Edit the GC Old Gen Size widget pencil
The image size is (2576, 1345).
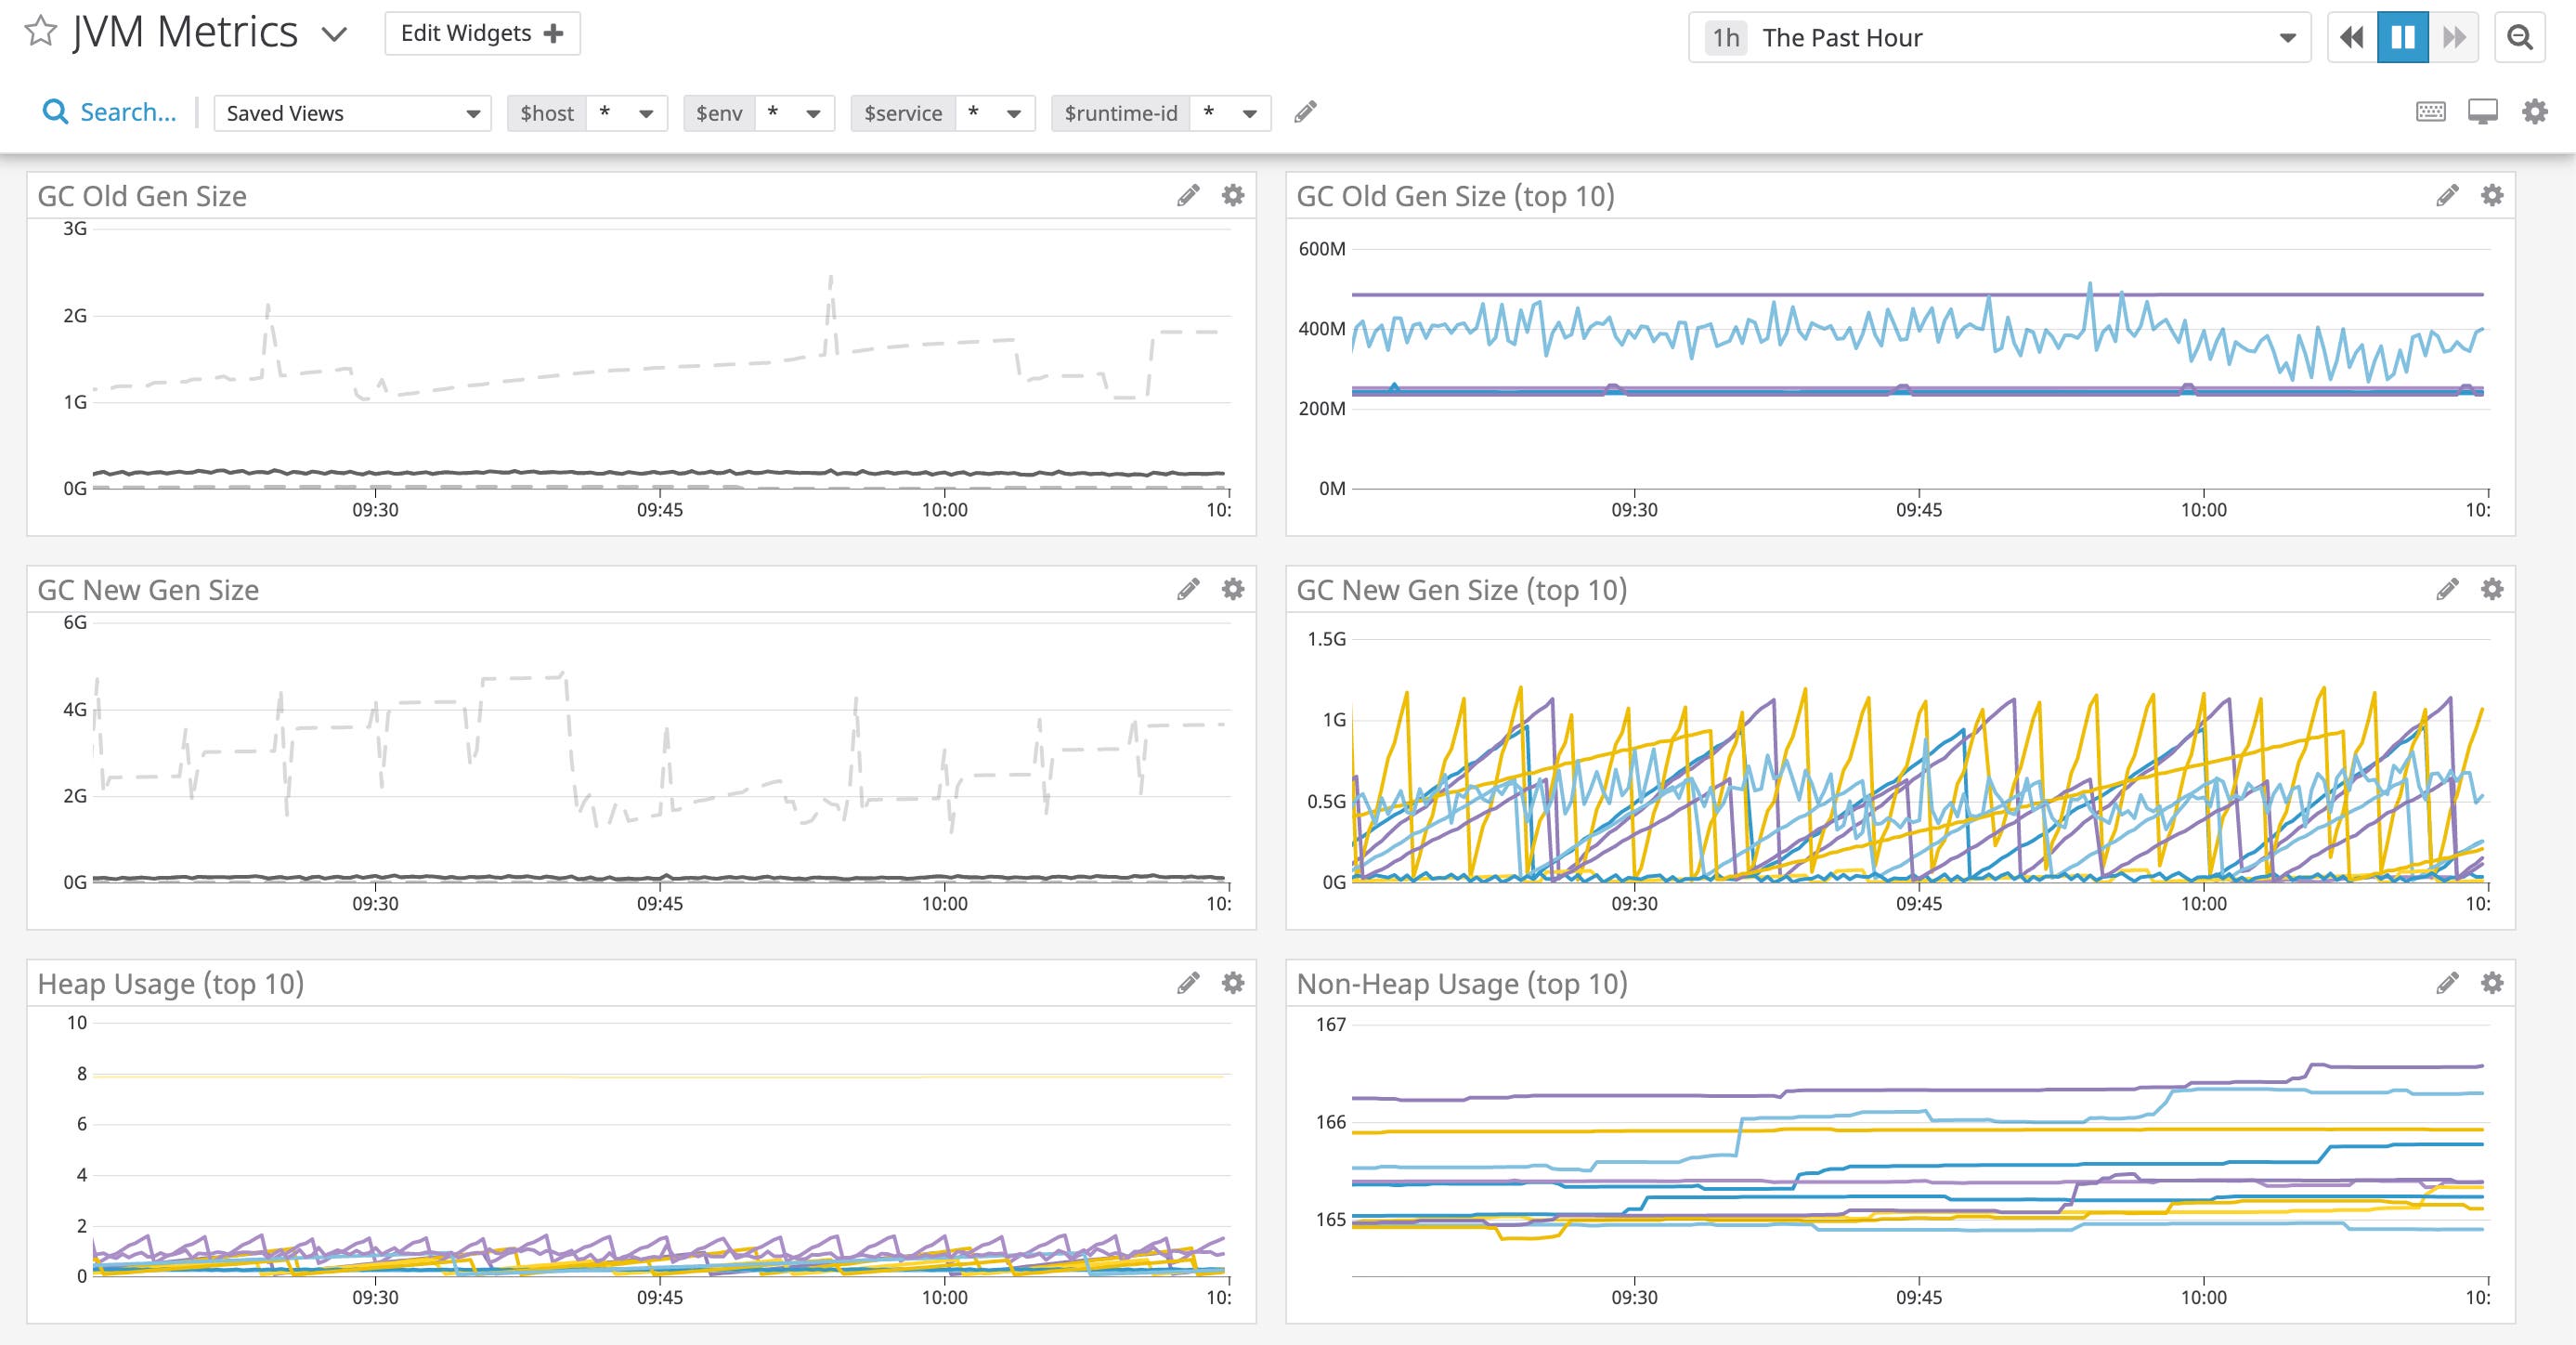click(1188, 196)
